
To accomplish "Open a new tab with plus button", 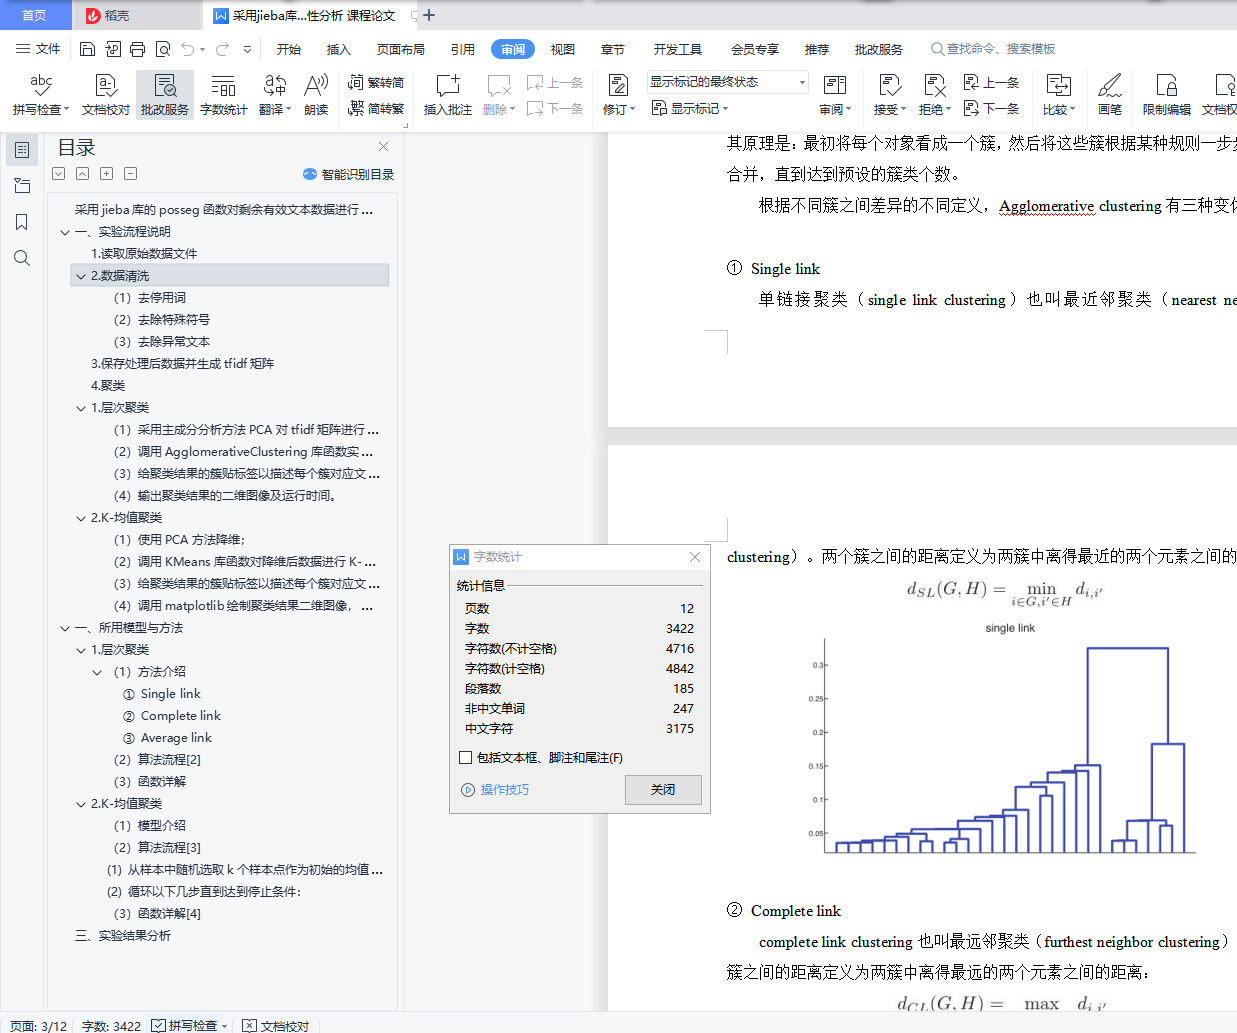I will tap(429, 15).
